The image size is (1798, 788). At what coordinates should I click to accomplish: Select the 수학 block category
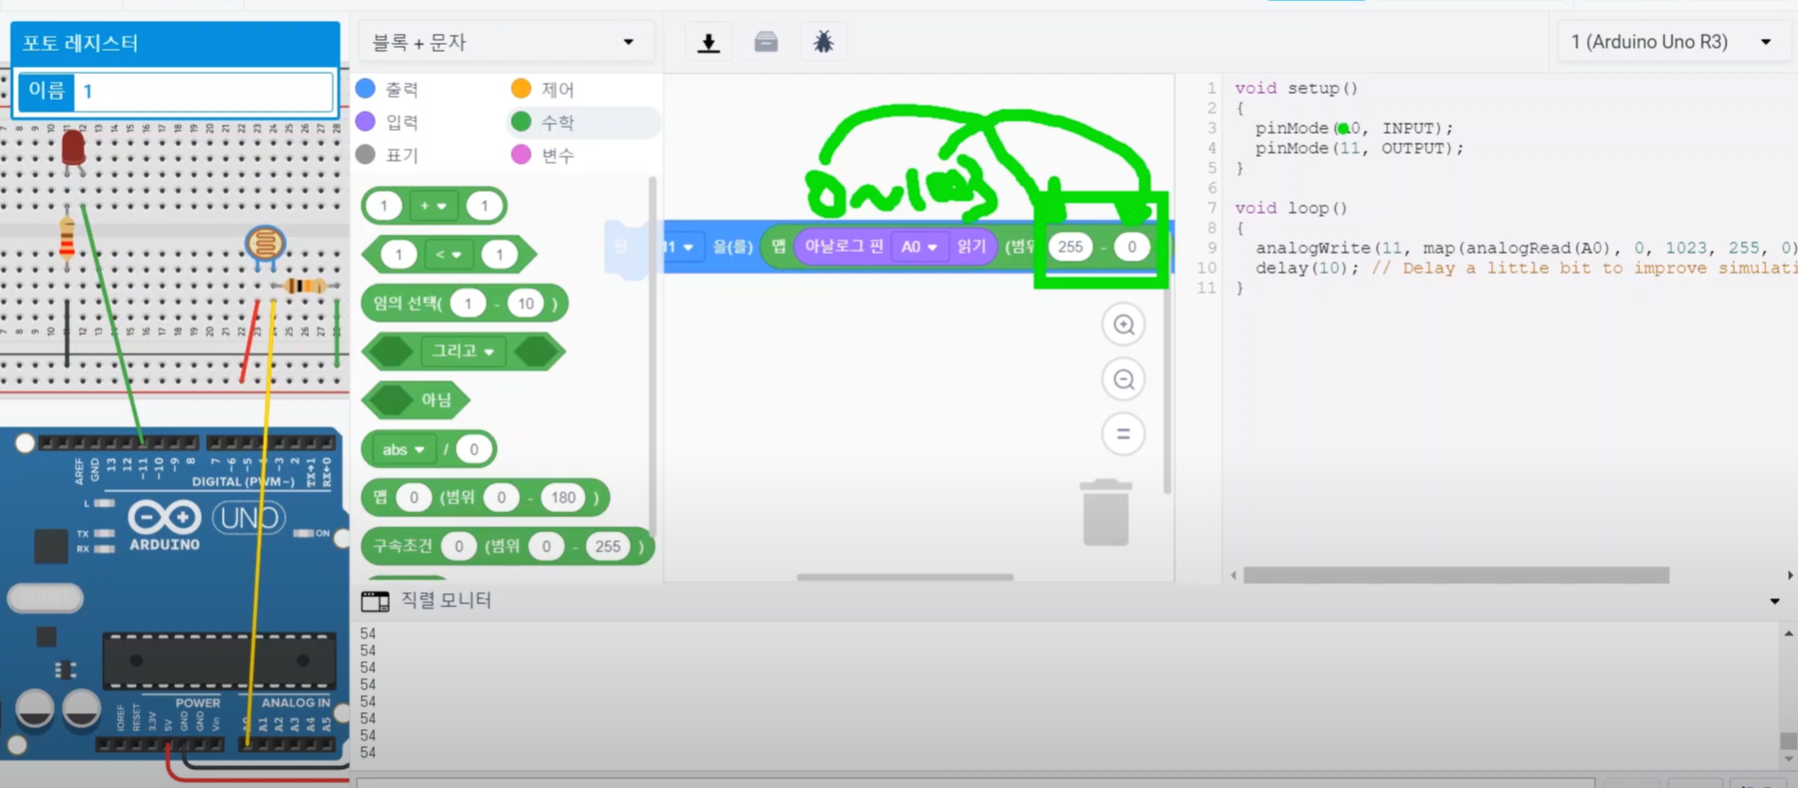584,122
